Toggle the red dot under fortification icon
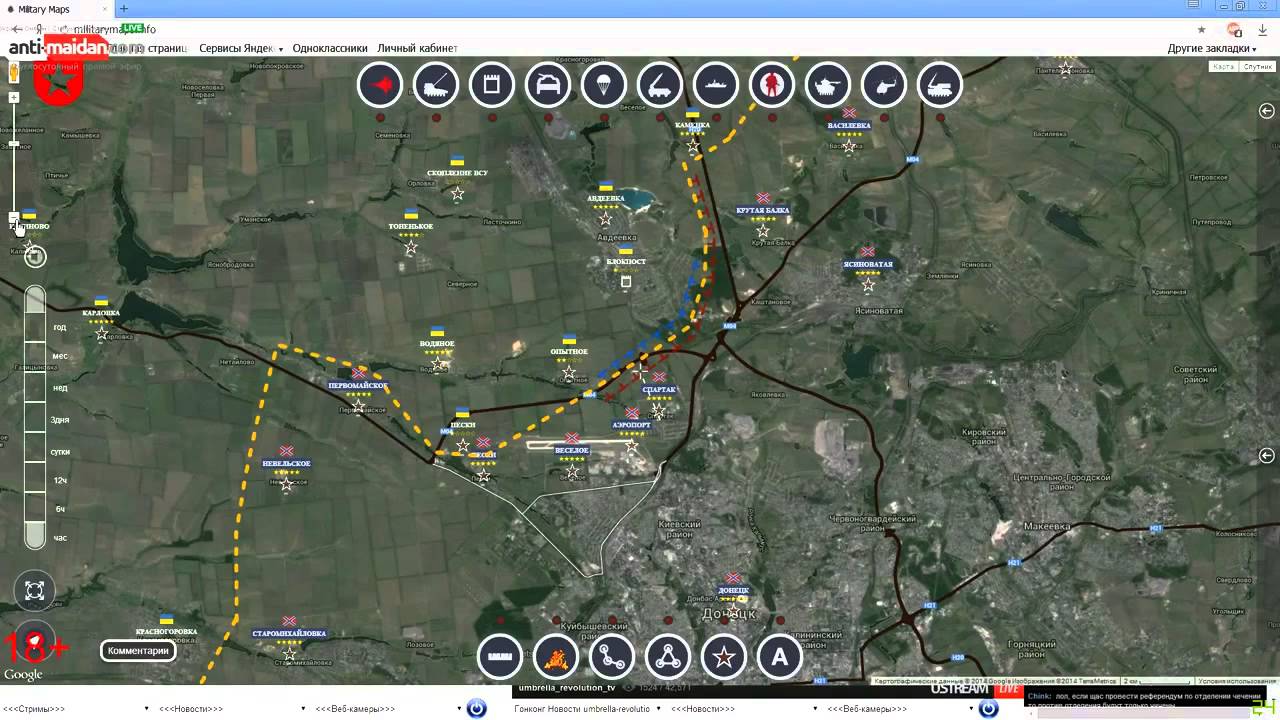This screenshot has height=720, width=1280. 492,118
